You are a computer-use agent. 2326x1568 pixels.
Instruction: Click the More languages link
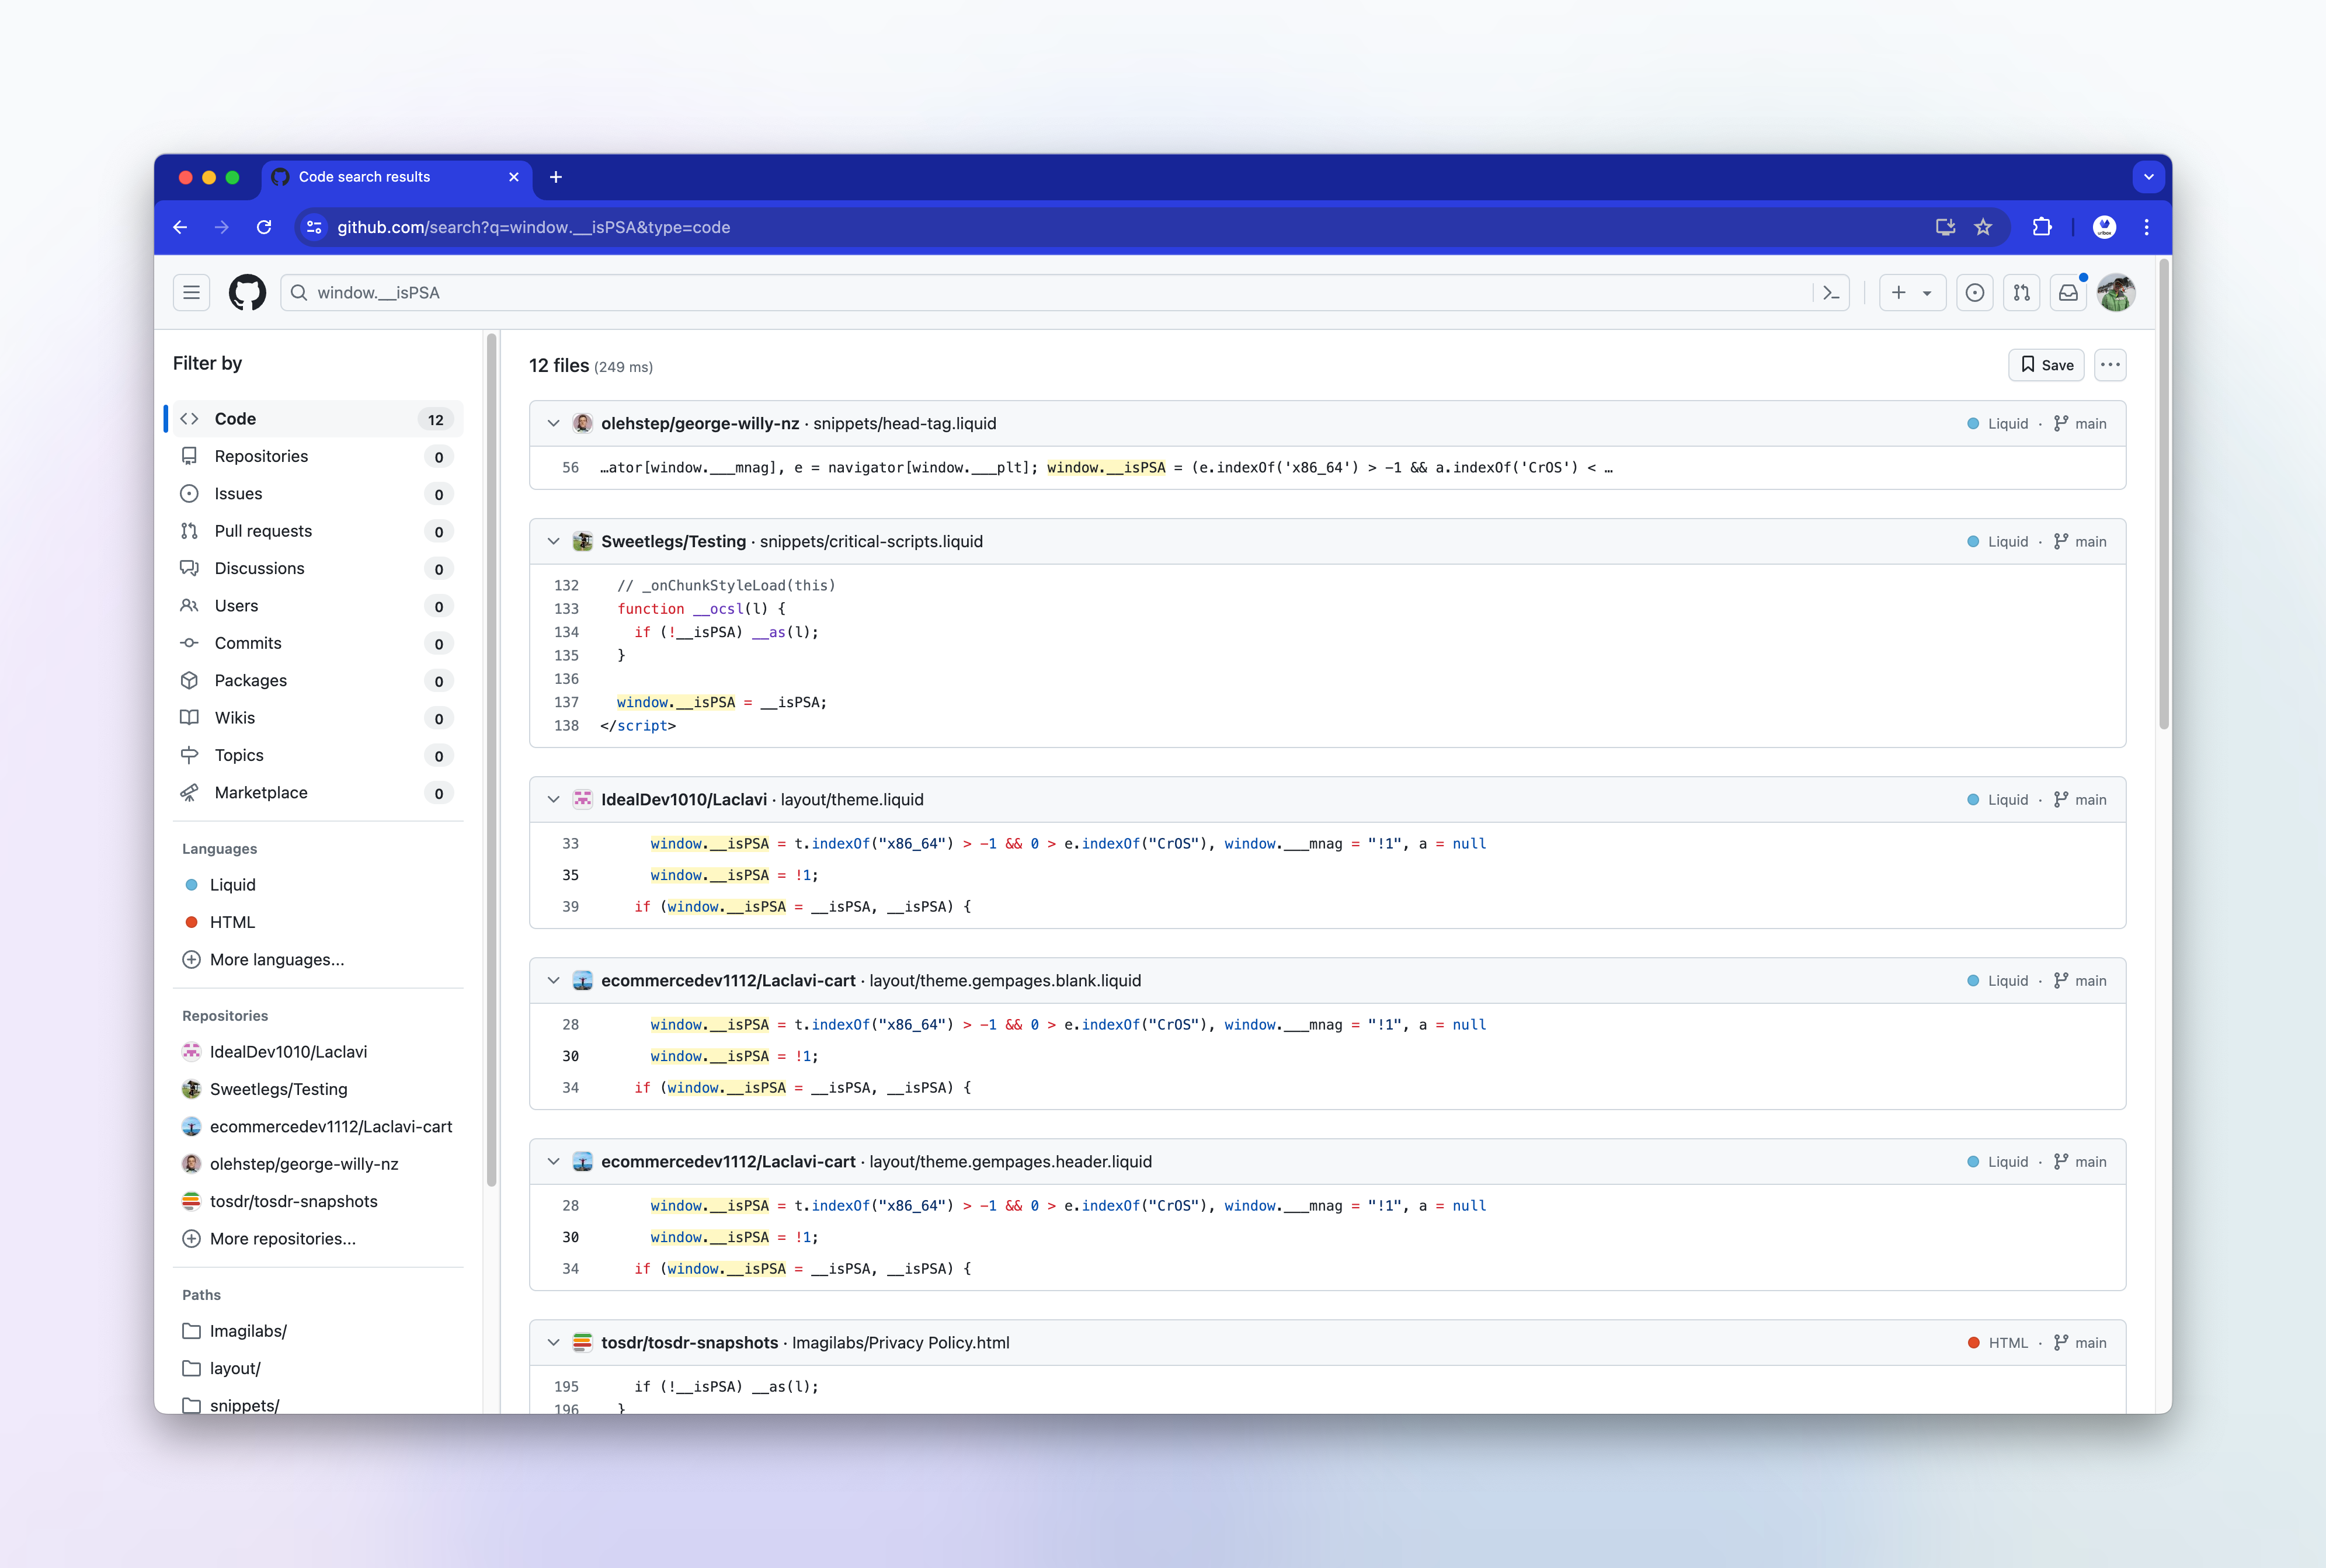pos(275,959)
